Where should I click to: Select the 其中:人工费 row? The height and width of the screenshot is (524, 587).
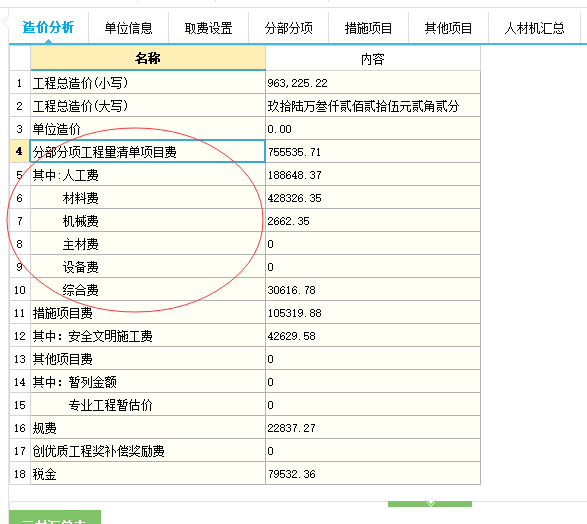pyautogui.click(x=148, y=175)
